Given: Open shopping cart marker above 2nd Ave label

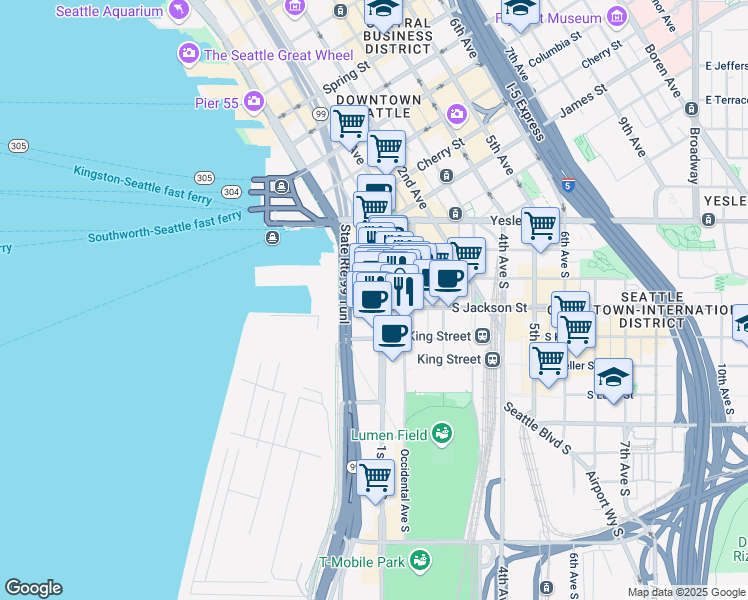Looking at the screenshot, I should click(386, 150).
